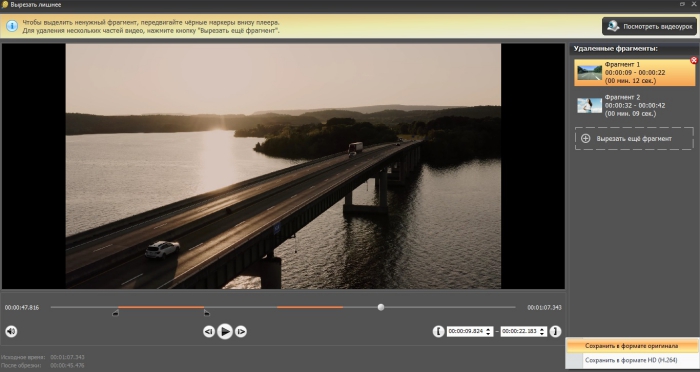The image size is (700, 372).
Task: Step forward one frame
Action: (x=241, y=331)
